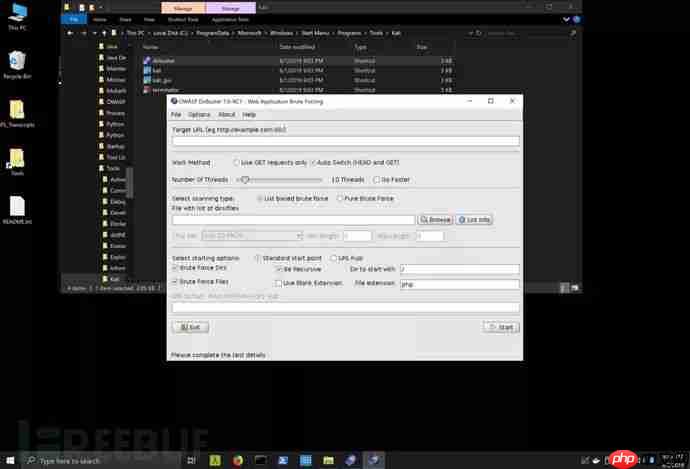Screen dimensions: 690x469
Task: Click the kali shortcut icon in Explorer
Action: point(147,70)
